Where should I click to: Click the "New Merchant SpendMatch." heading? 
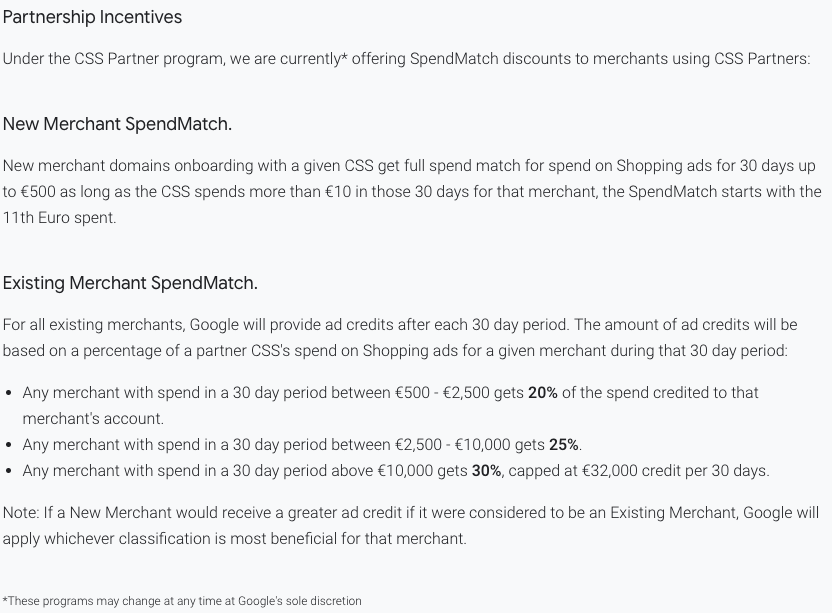(117, 124)
